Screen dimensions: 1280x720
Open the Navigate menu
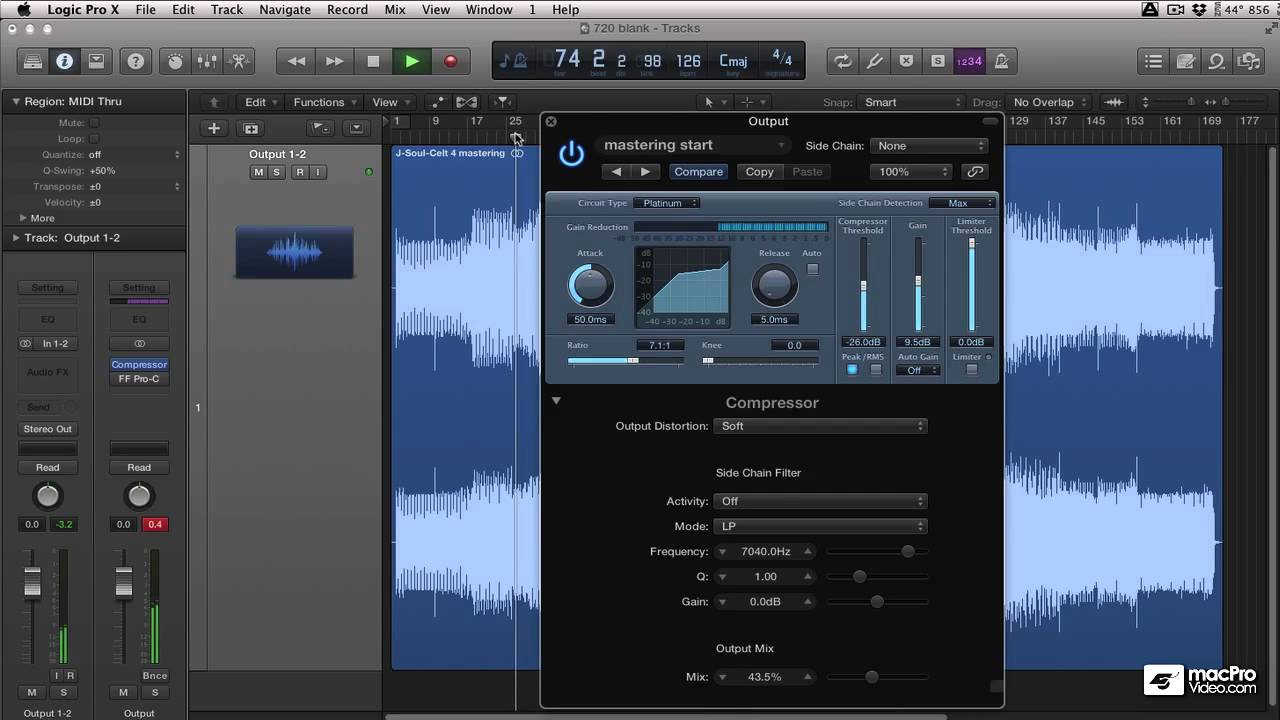pos(285,9)
